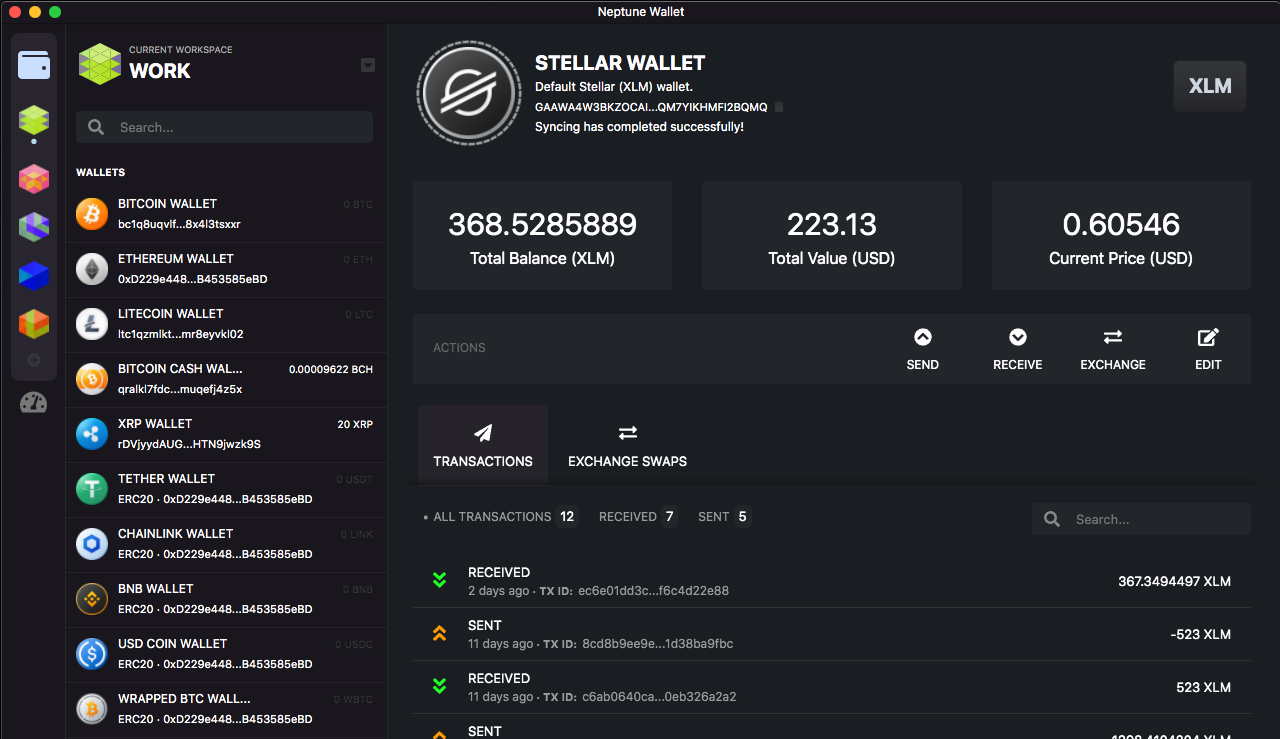Open the dashboard gauge icon

coord(34,403)
